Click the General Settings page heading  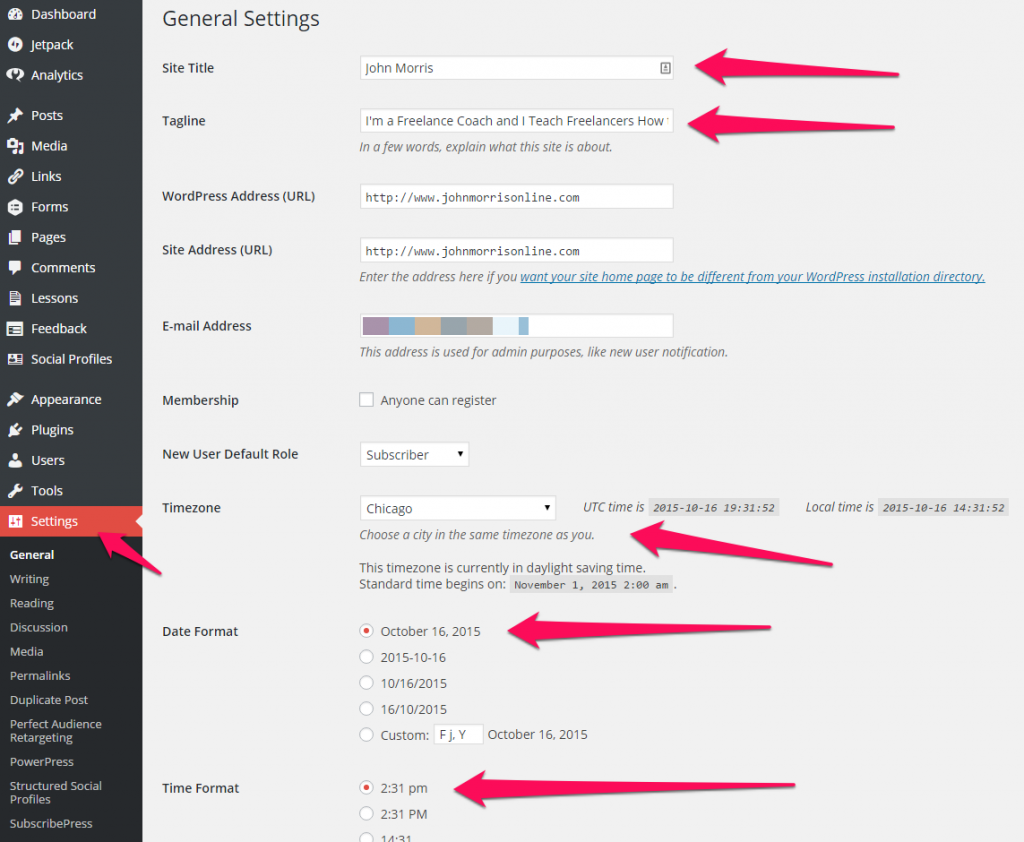tap(241, 18)
